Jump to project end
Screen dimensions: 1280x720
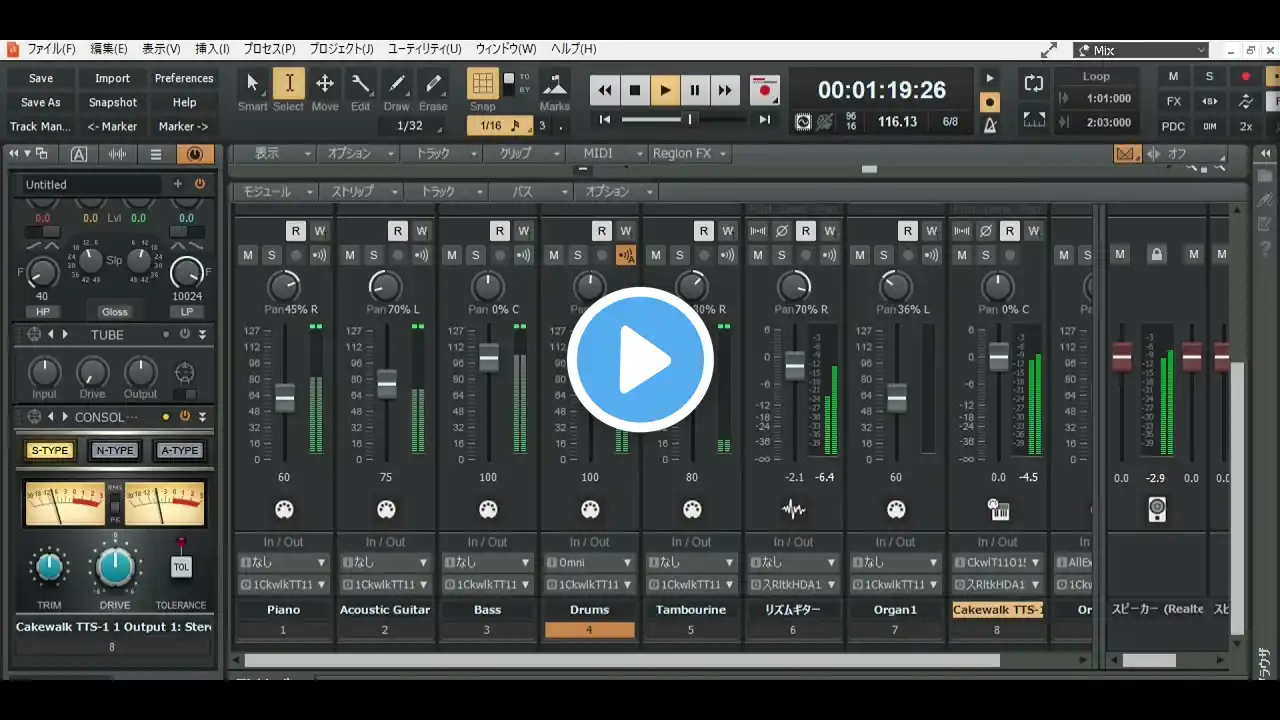pyautogui.click(x=765, y=120)
